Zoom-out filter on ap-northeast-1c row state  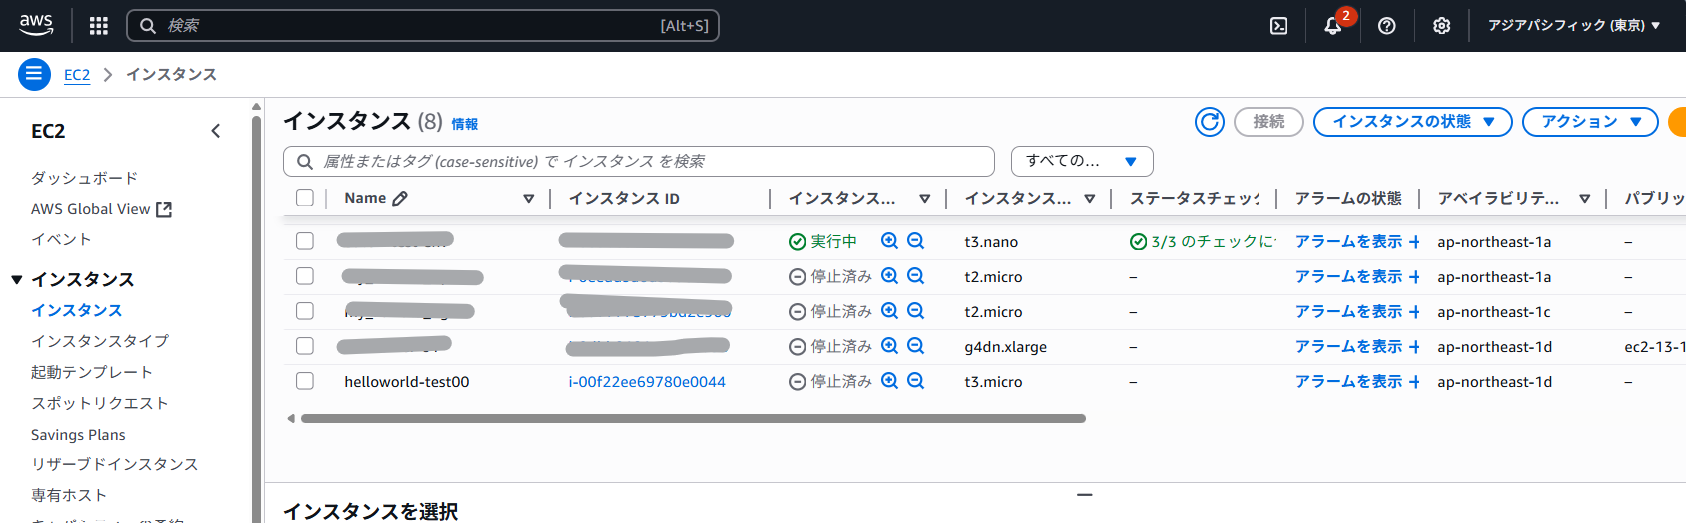tap(915, 311)
